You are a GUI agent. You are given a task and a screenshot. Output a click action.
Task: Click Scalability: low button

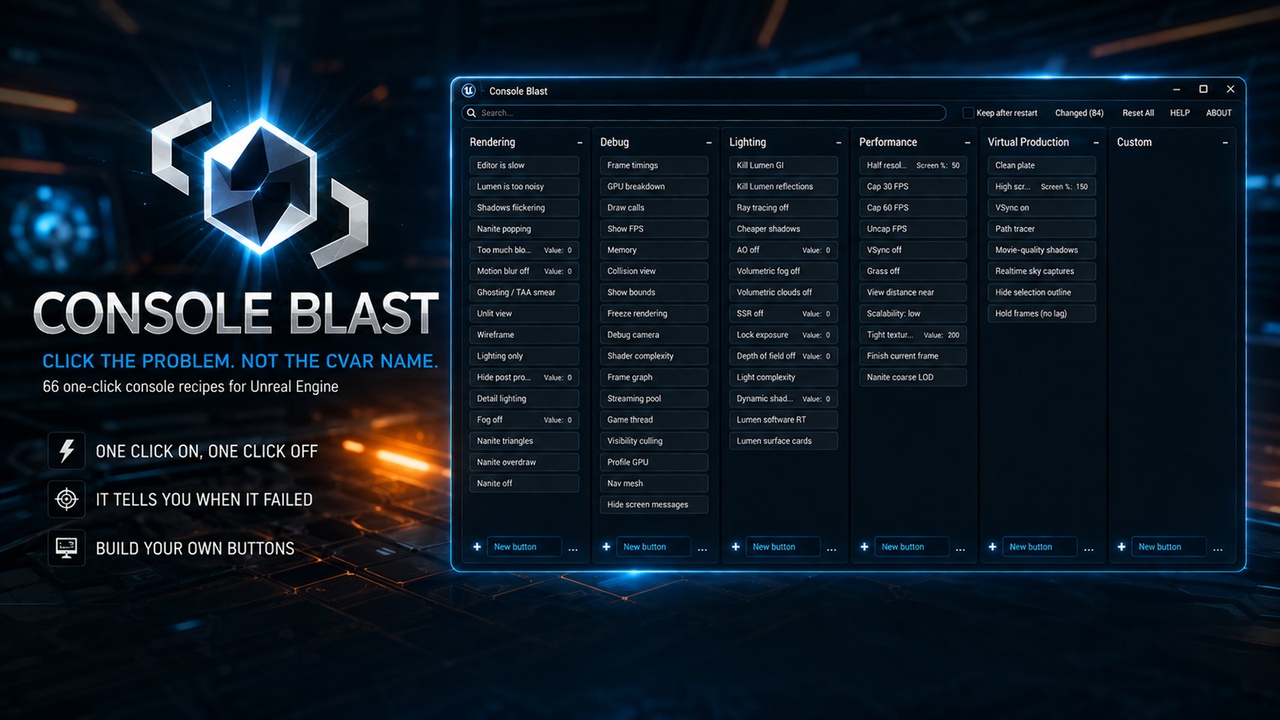(x=913, y=313)
